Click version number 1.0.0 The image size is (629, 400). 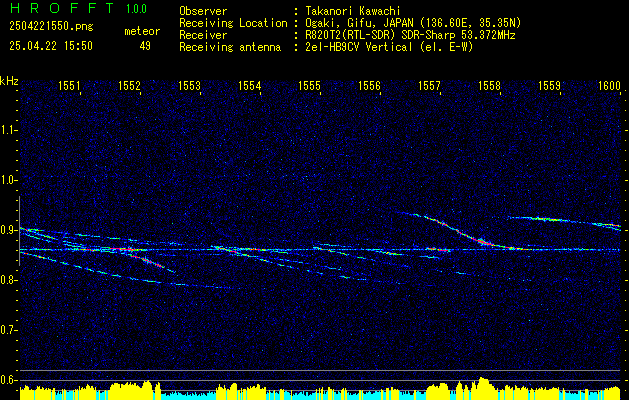[136, 8]
